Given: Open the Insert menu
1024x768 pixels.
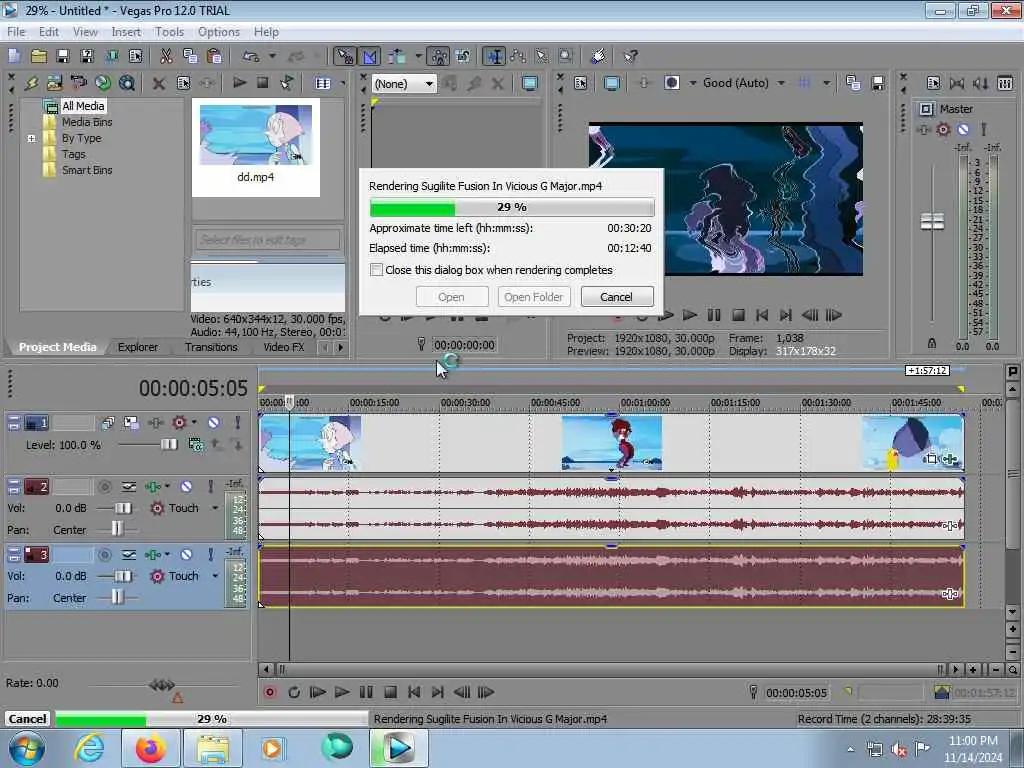Looking at the screenshot, I should coord(126,31).
